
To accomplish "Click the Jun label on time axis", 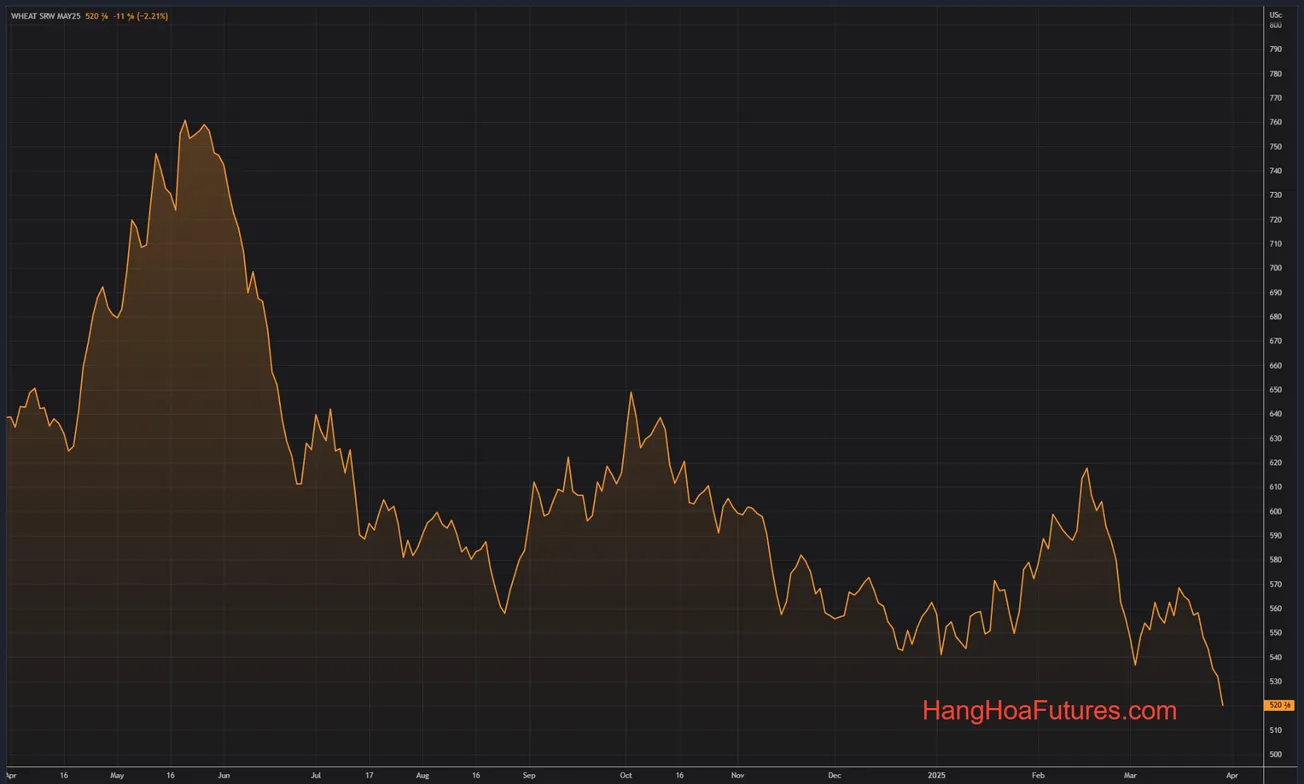I will coord(223,775).
